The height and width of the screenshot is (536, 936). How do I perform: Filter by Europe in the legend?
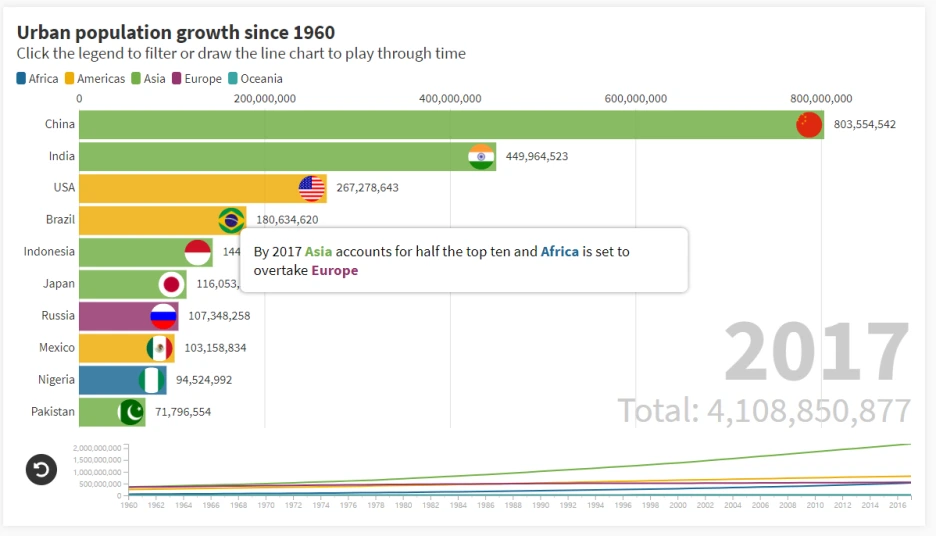tap(196, 79)
